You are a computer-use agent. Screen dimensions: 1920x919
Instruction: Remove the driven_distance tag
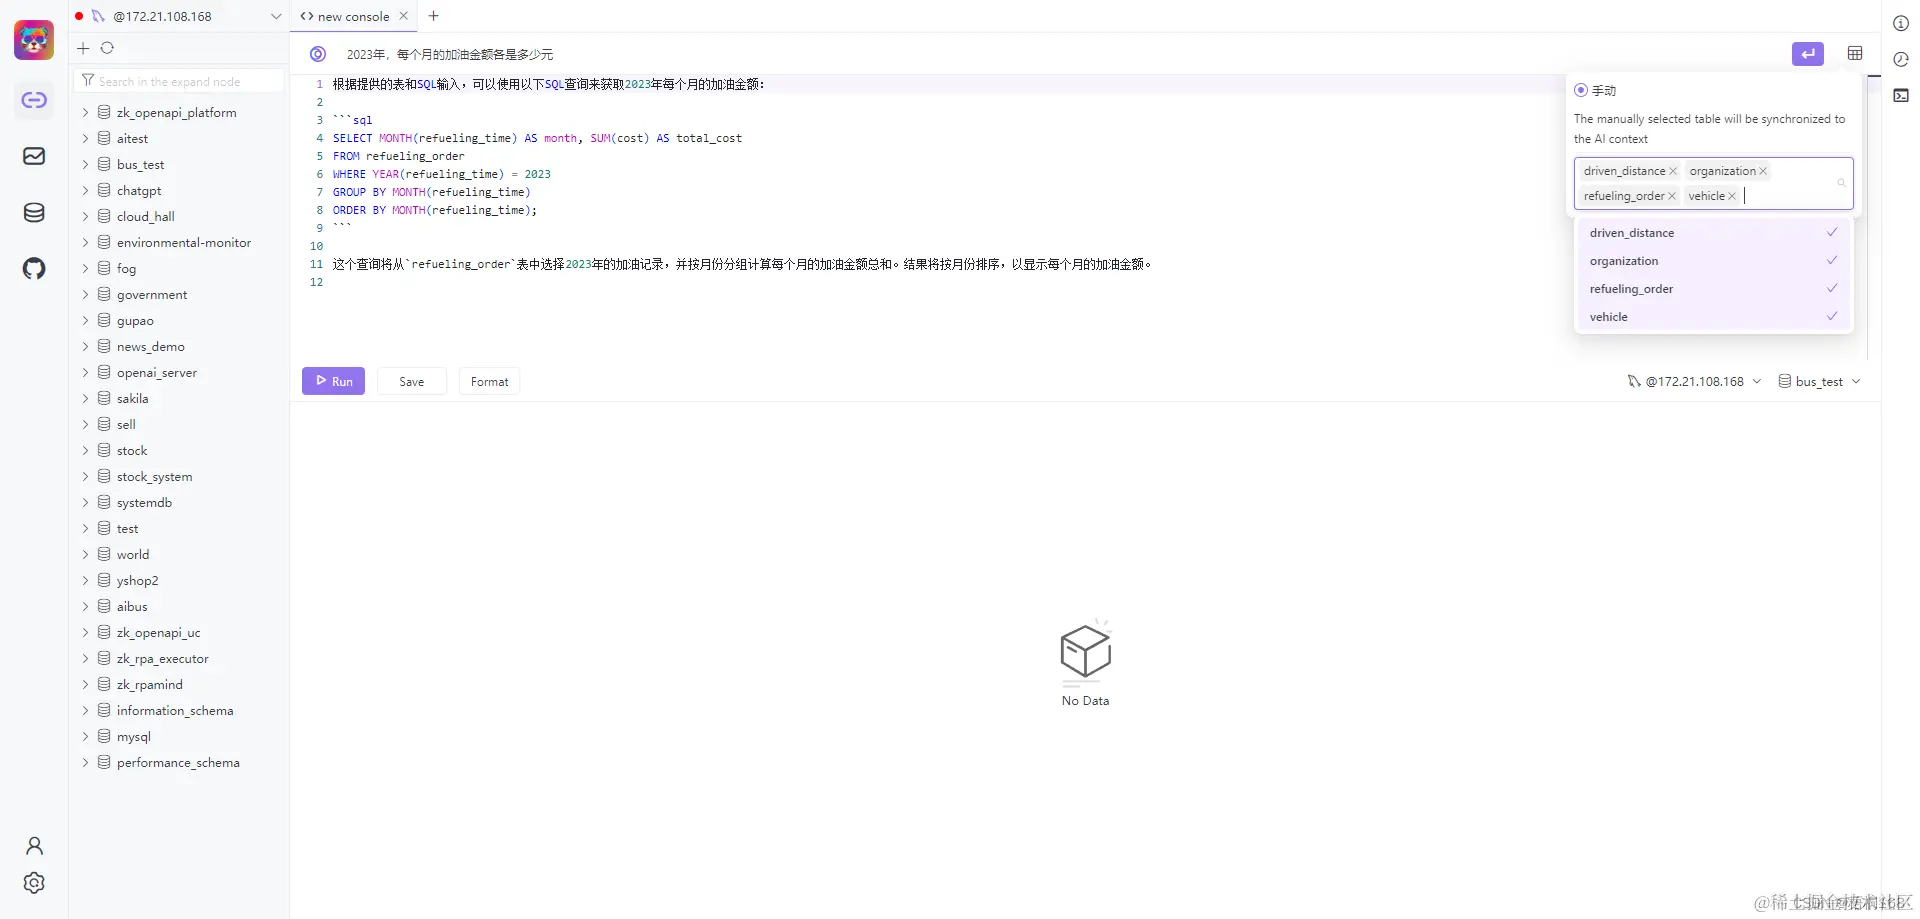click(x=1673, y=171)
